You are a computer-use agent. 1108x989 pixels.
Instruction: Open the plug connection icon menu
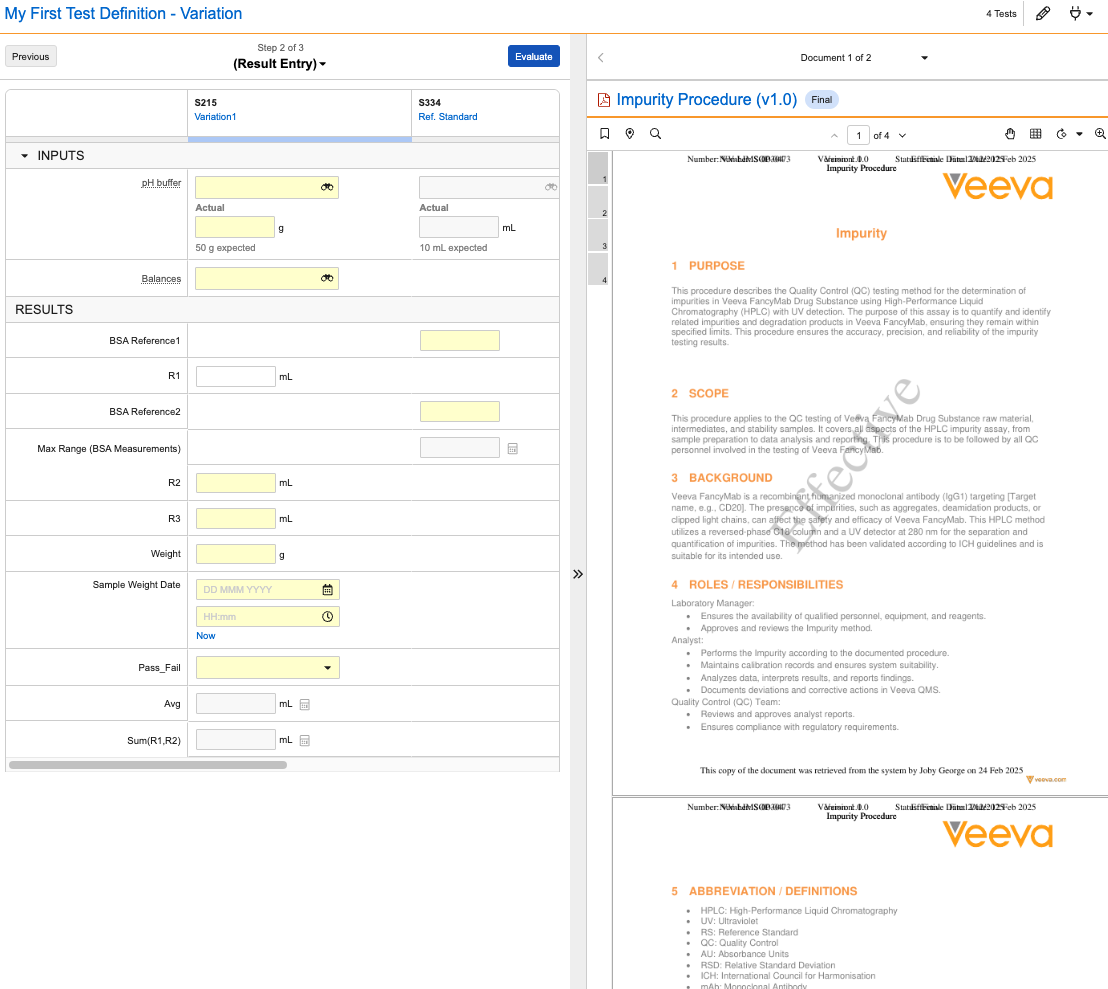[1080, 13]
